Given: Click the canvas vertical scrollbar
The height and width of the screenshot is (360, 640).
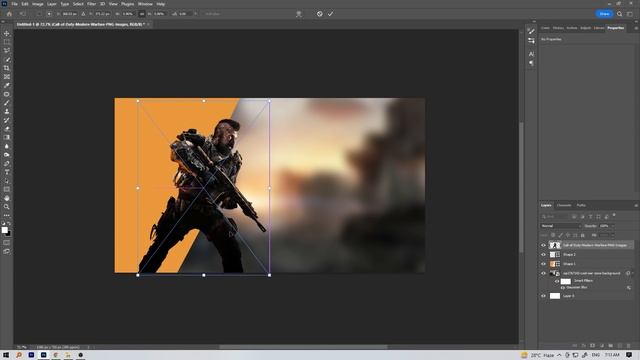Looking at the screenshot, I should click(521, 188).
